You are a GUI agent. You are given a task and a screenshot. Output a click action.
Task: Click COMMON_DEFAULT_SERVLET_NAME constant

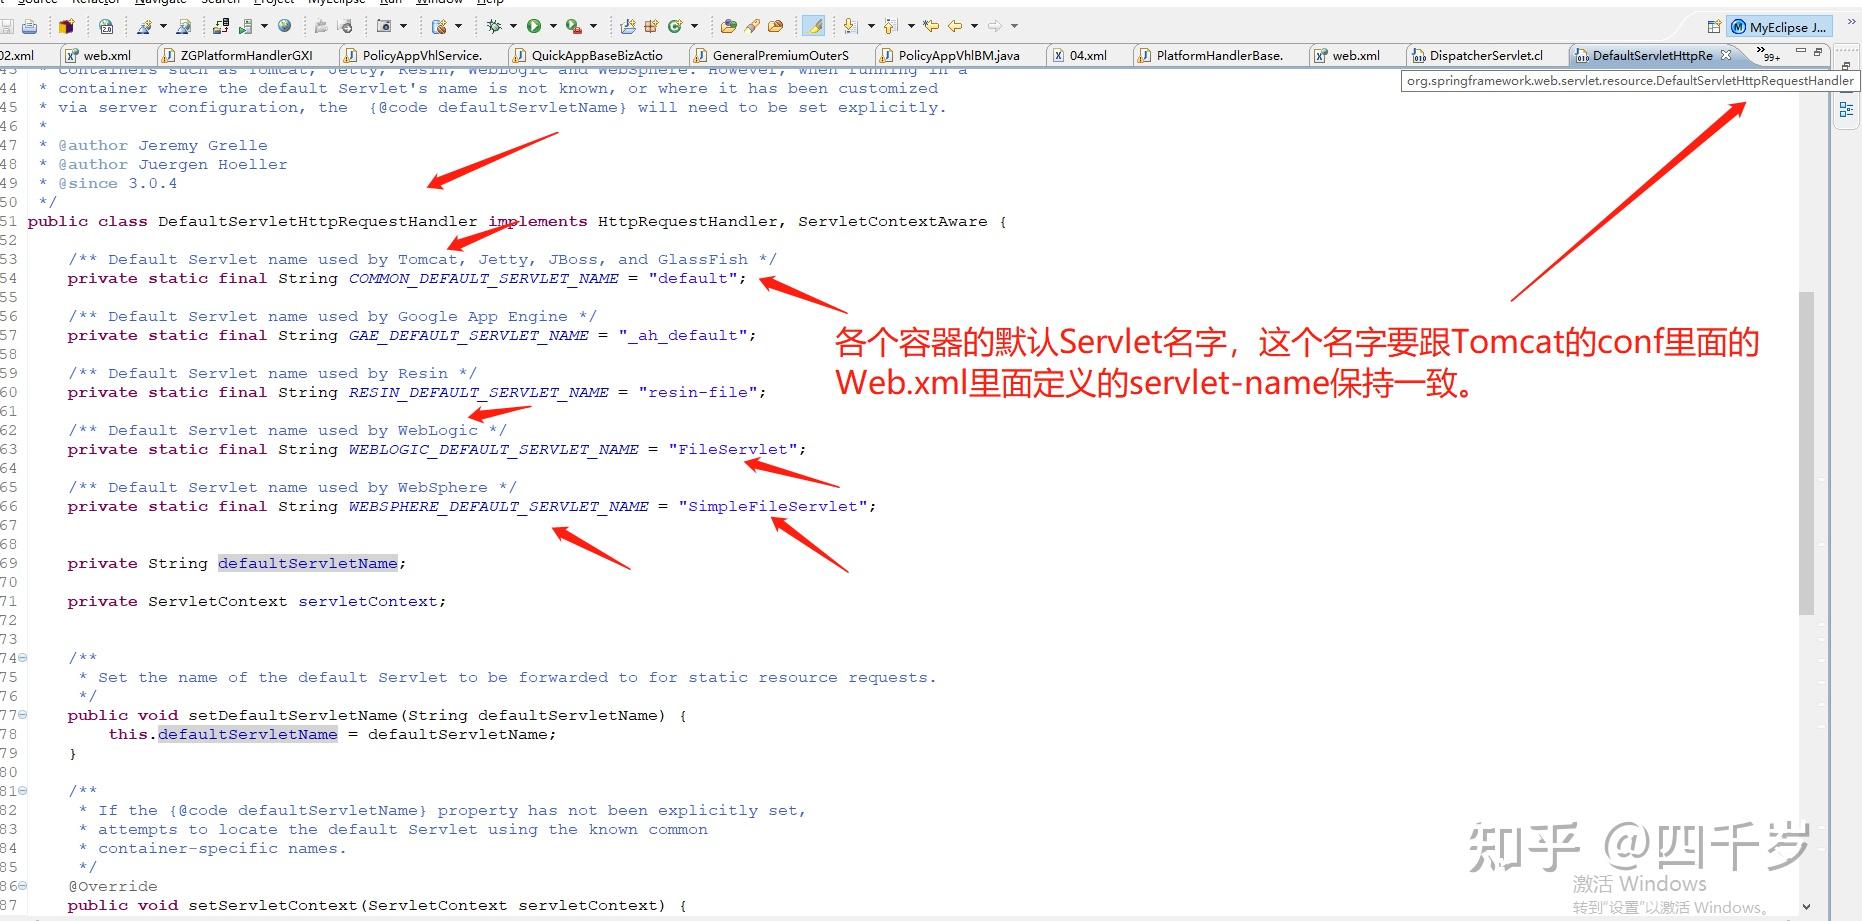(483, 279)
